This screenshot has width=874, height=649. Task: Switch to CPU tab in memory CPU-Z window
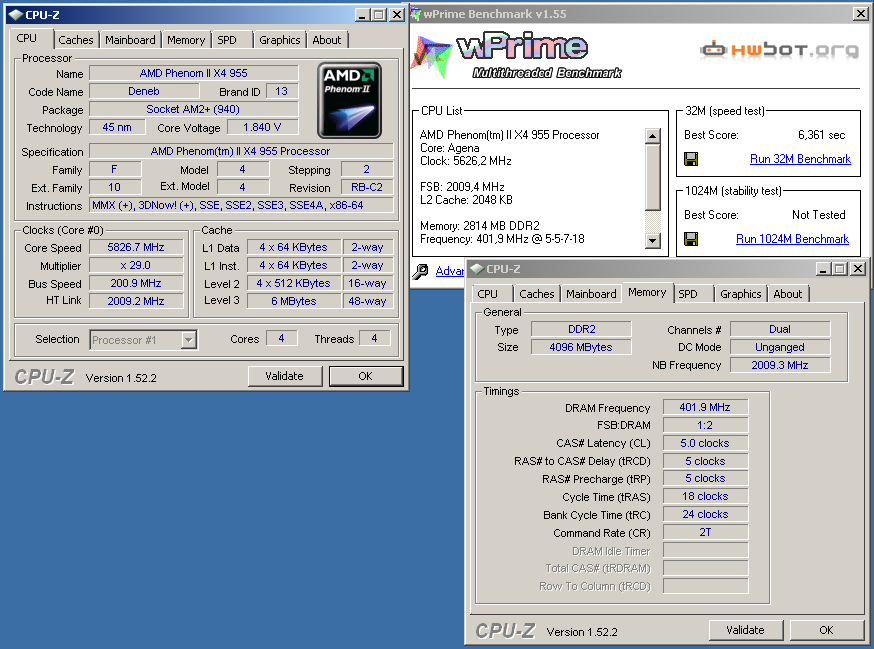click(x=488, y=294)
